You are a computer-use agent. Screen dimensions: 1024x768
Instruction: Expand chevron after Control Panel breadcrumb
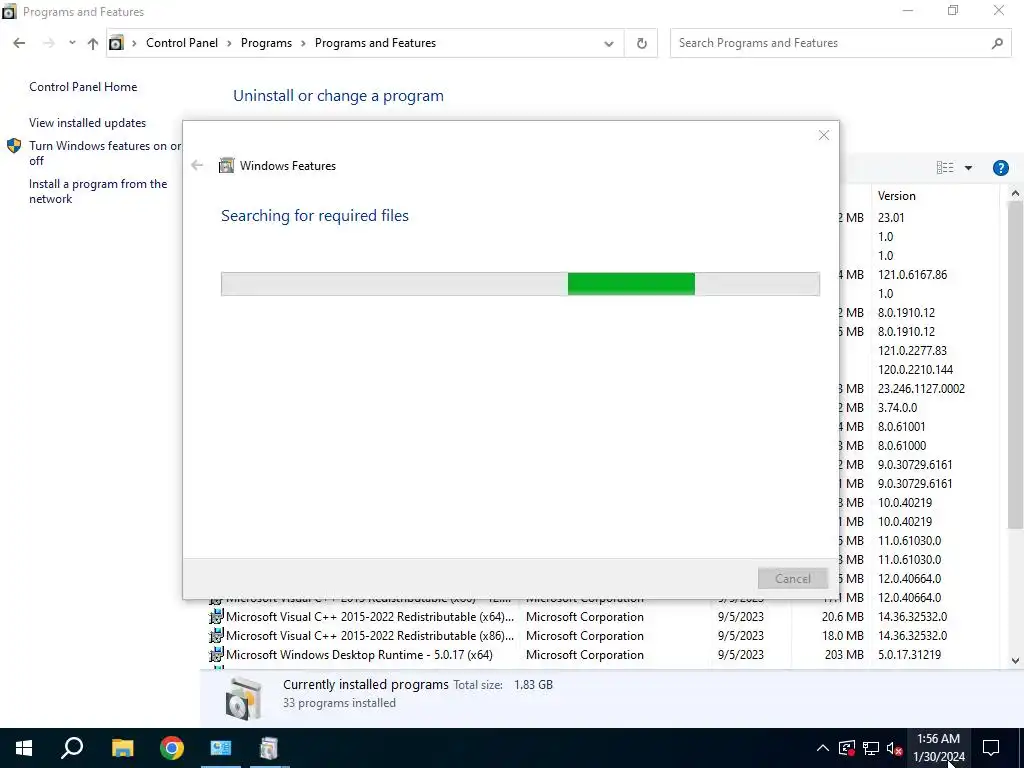pyautogui.click(x=229, y=43)
